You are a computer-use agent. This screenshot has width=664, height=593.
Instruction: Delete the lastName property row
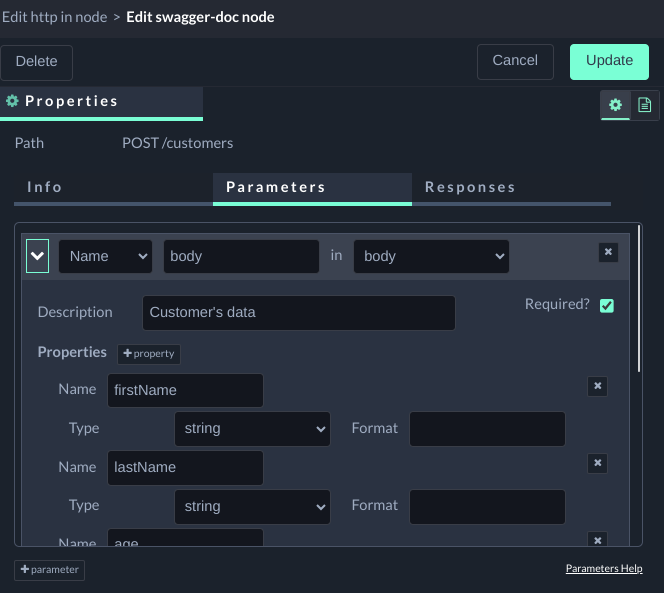(597, 464)
